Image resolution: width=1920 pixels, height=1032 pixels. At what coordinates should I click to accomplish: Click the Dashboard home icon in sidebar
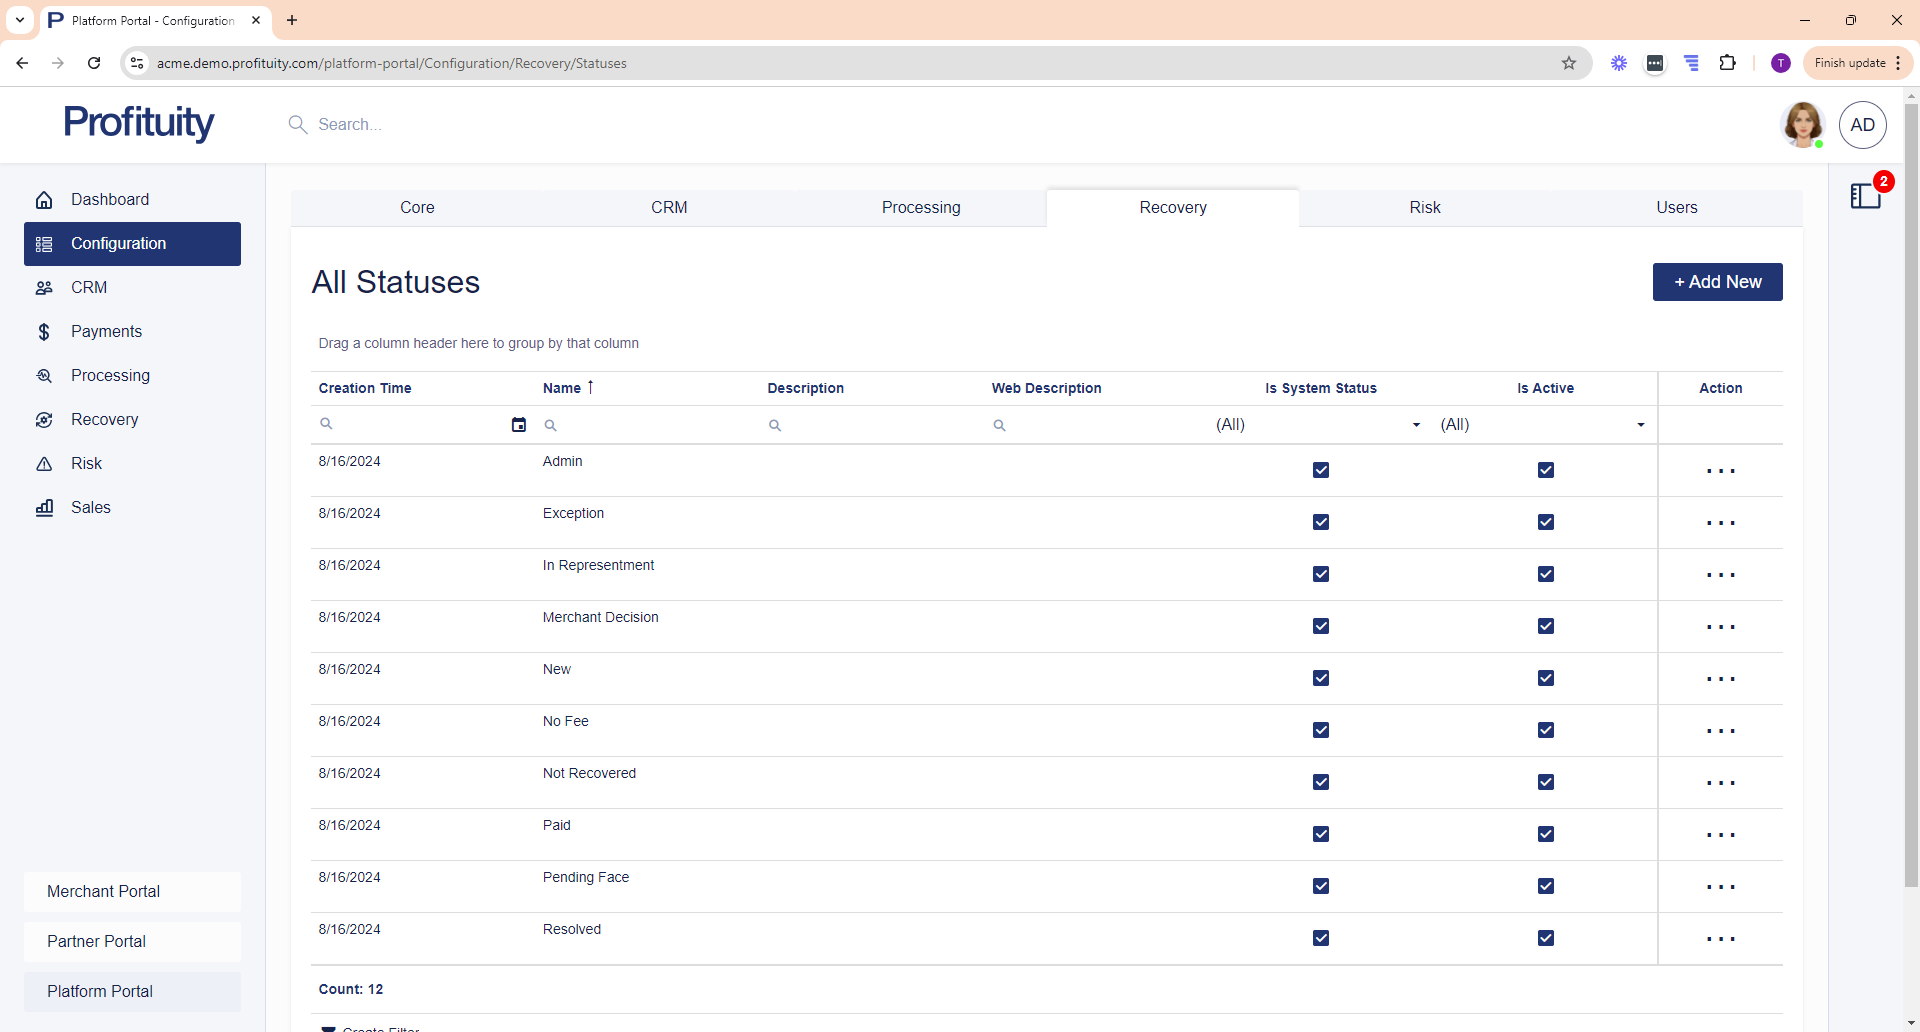pyautogui.click(x=44, y=200)
